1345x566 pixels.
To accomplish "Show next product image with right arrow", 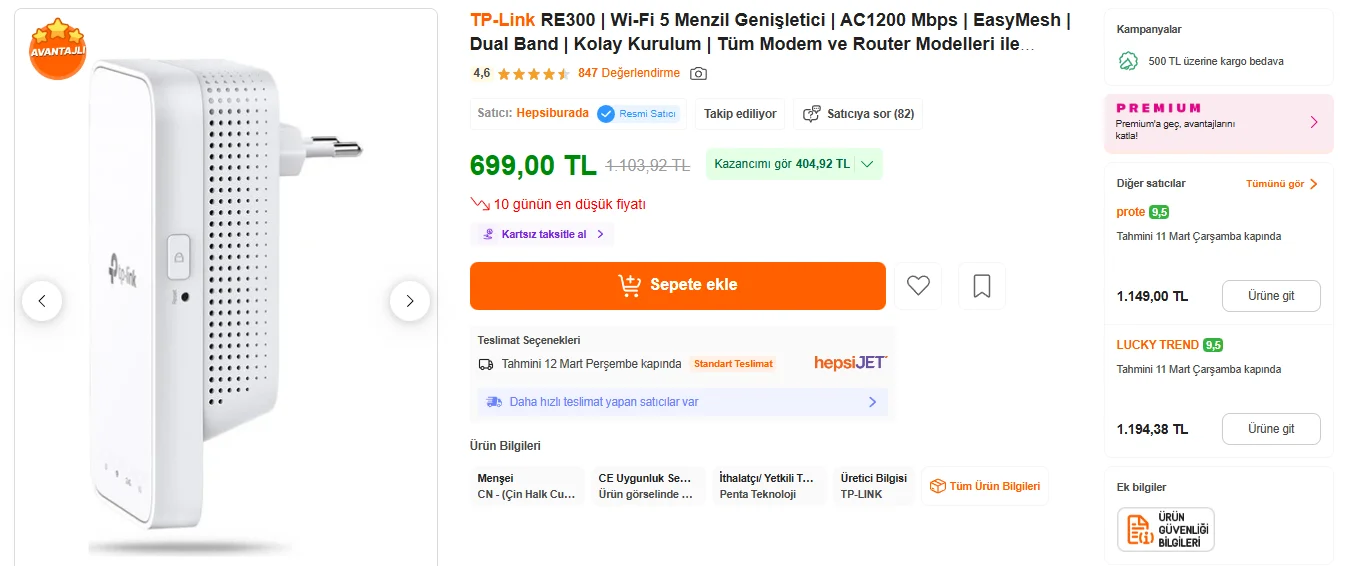I will pyautogui.click(x=409, y=300).
